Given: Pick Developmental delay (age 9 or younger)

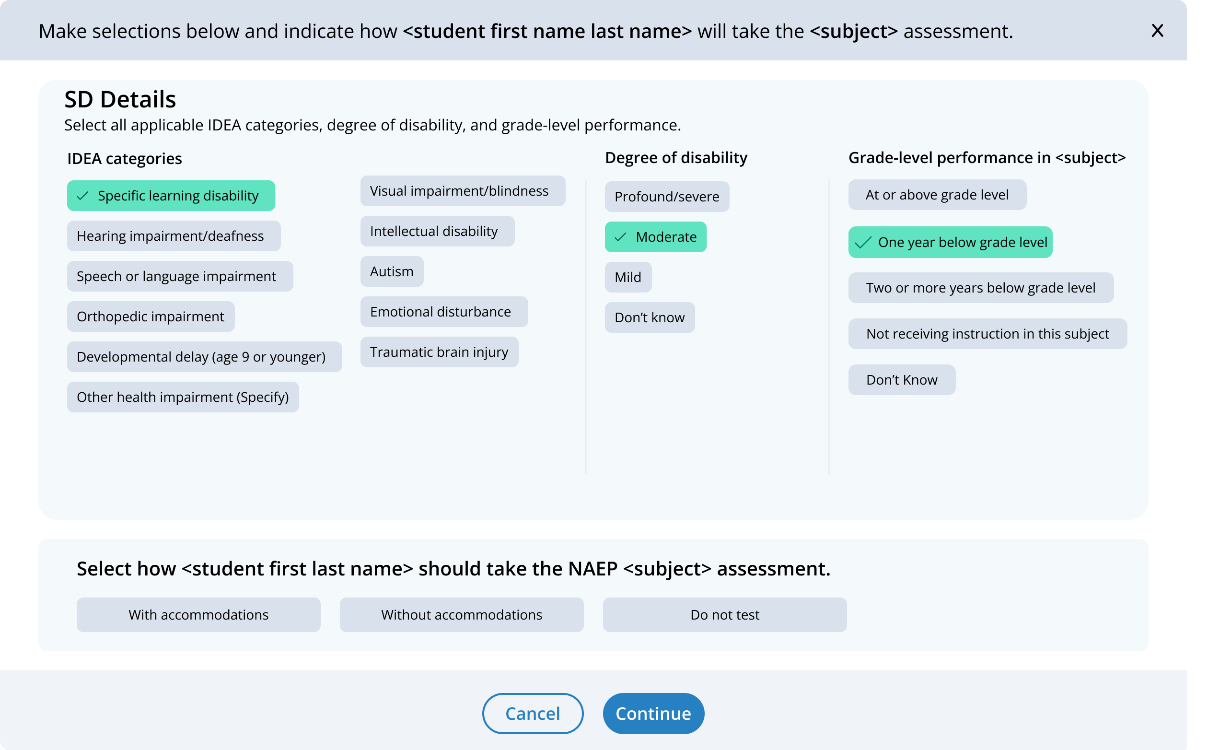Looking at the screenshot, I should point(204,356).
